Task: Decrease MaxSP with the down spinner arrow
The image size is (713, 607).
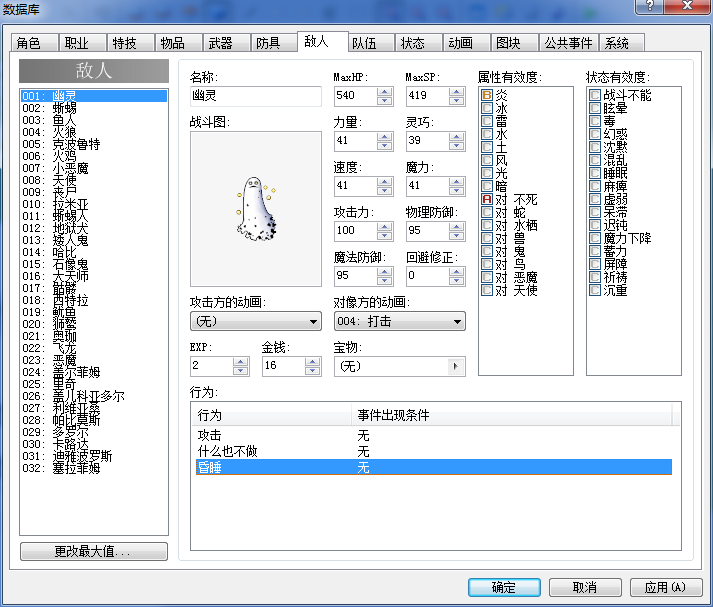Action: click(x=457, y=100)
